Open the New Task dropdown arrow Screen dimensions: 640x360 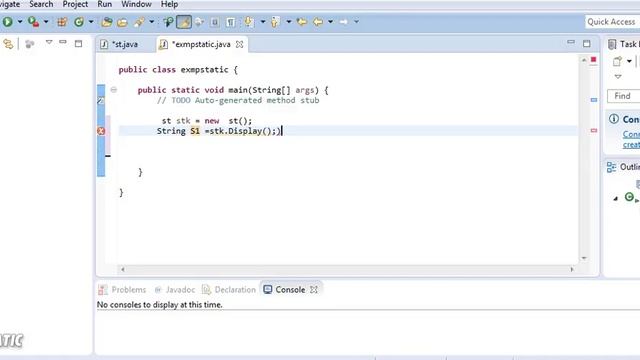(x=629, y=61)
